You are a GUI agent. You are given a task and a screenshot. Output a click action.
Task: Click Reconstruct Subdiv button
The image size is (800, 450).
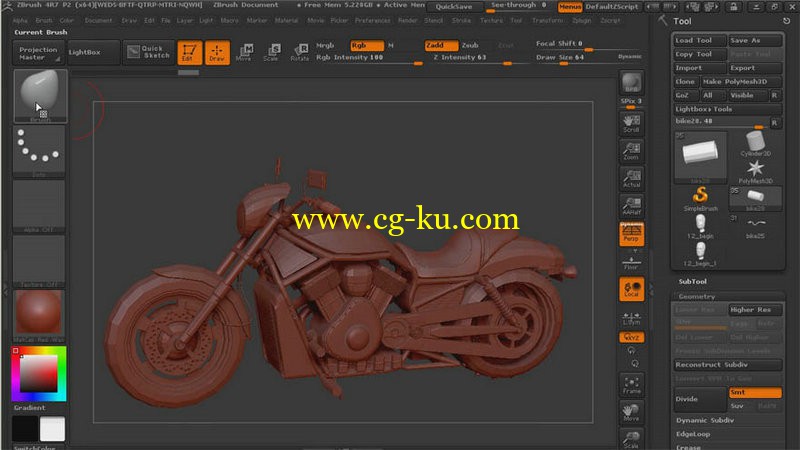pyautogui.click(x=727, y=365)
